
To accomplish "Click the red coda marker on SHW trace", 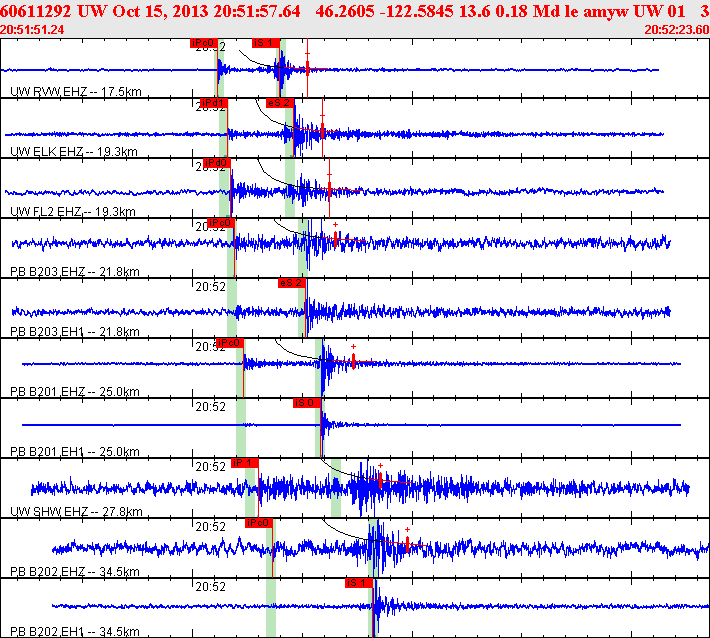I will click(380, 480).
